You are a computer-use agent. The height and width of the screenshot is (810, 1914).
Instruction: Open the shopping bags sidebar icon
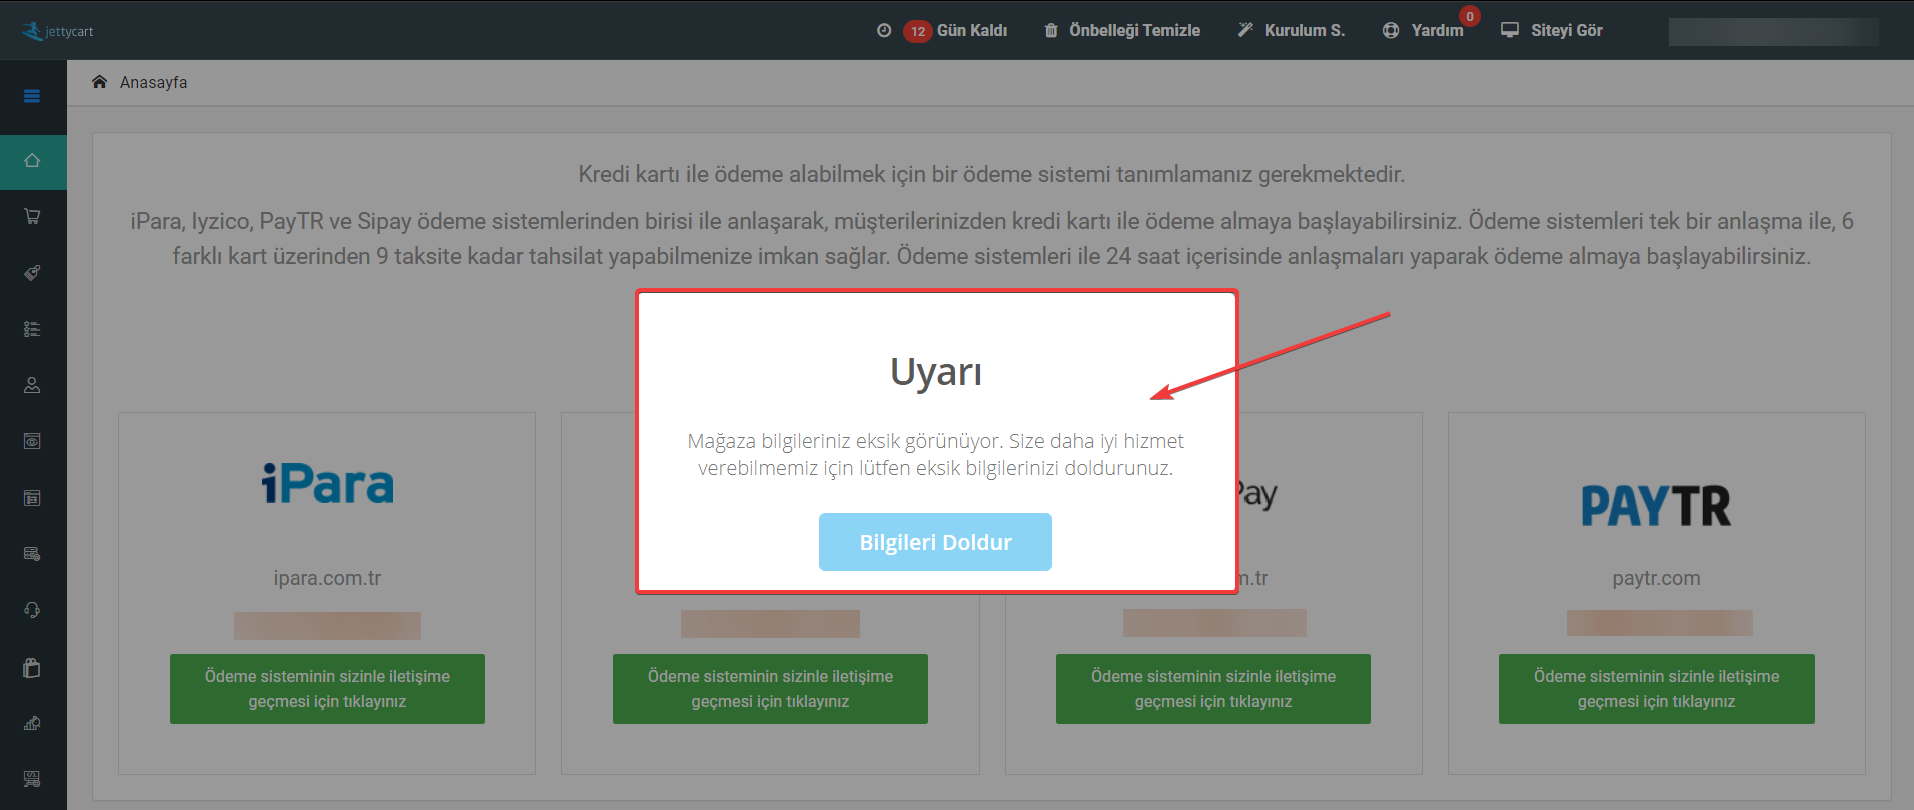tap(32, 667)
